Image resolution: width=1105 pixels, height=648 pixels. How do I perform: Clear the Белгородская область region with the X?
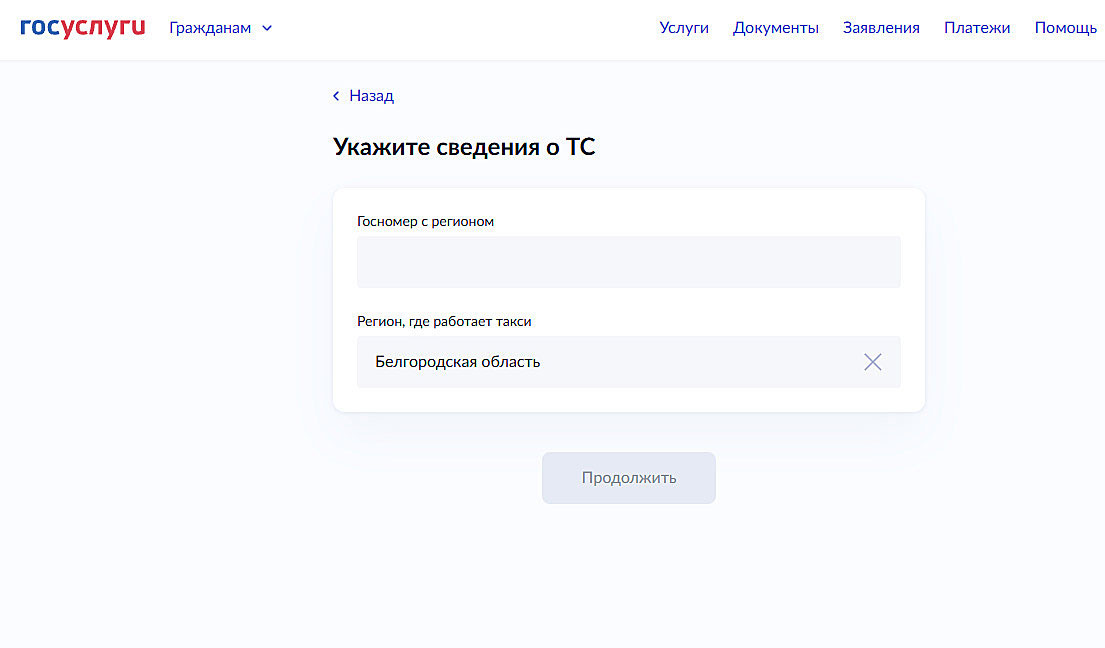click(872, 362)
